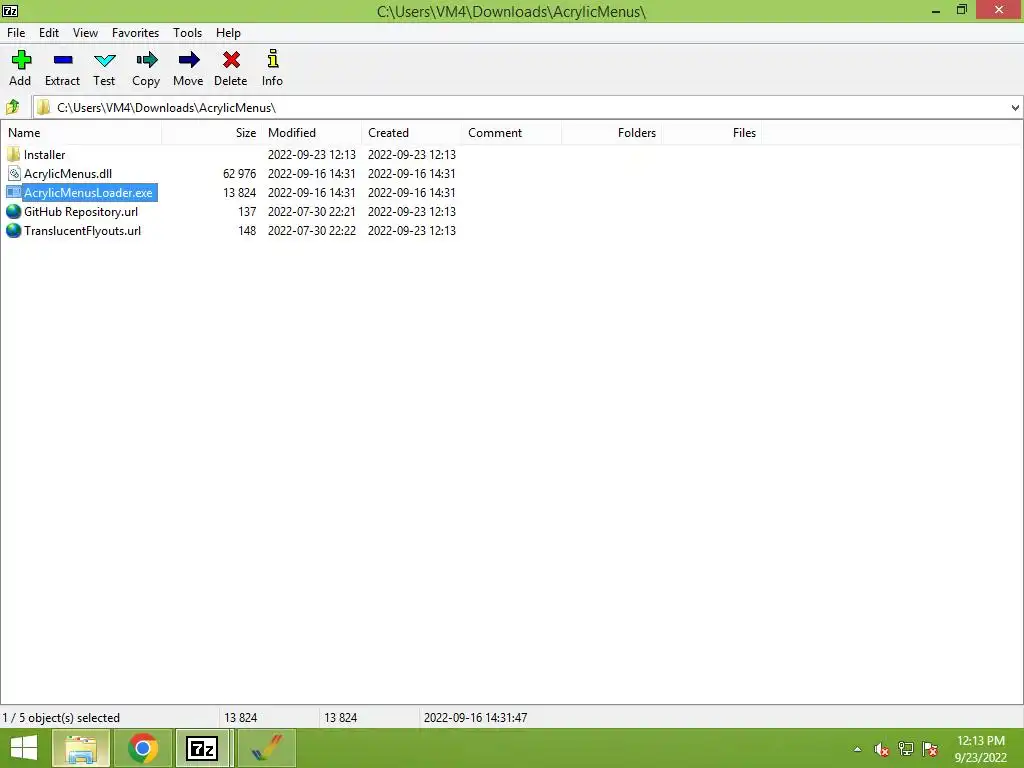
Task: Click the size value 148
Action: point(247,231)
